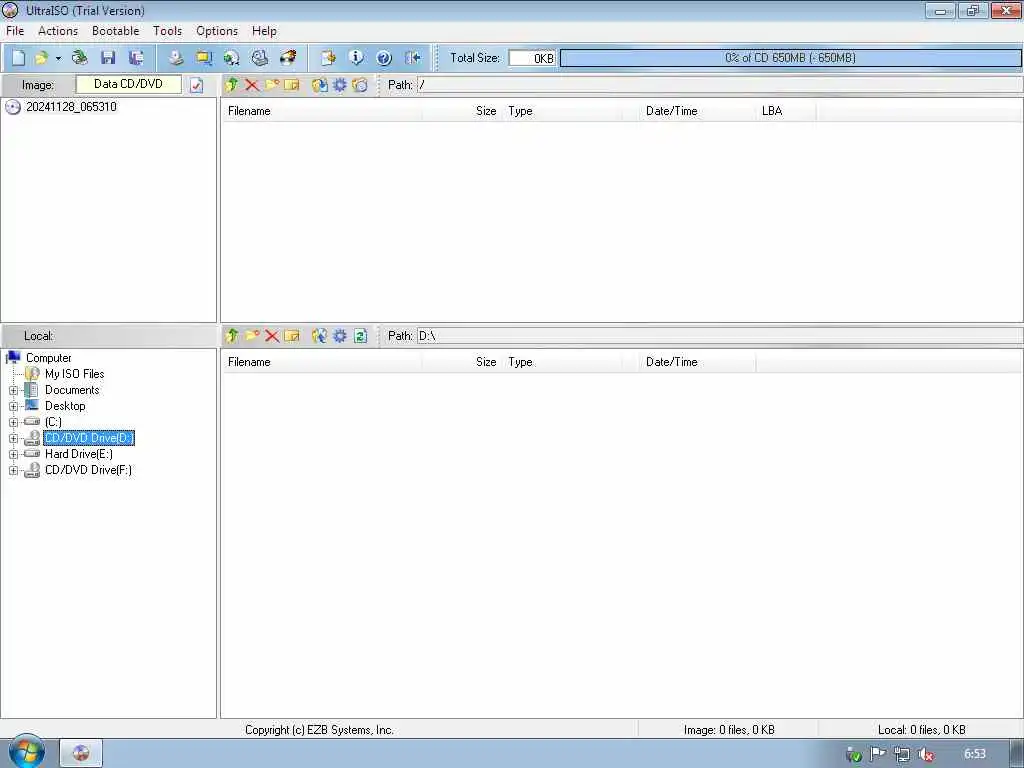
Task: Click the bootable checkmark icon beside Data CD/DVD
Action: (197, 85)
